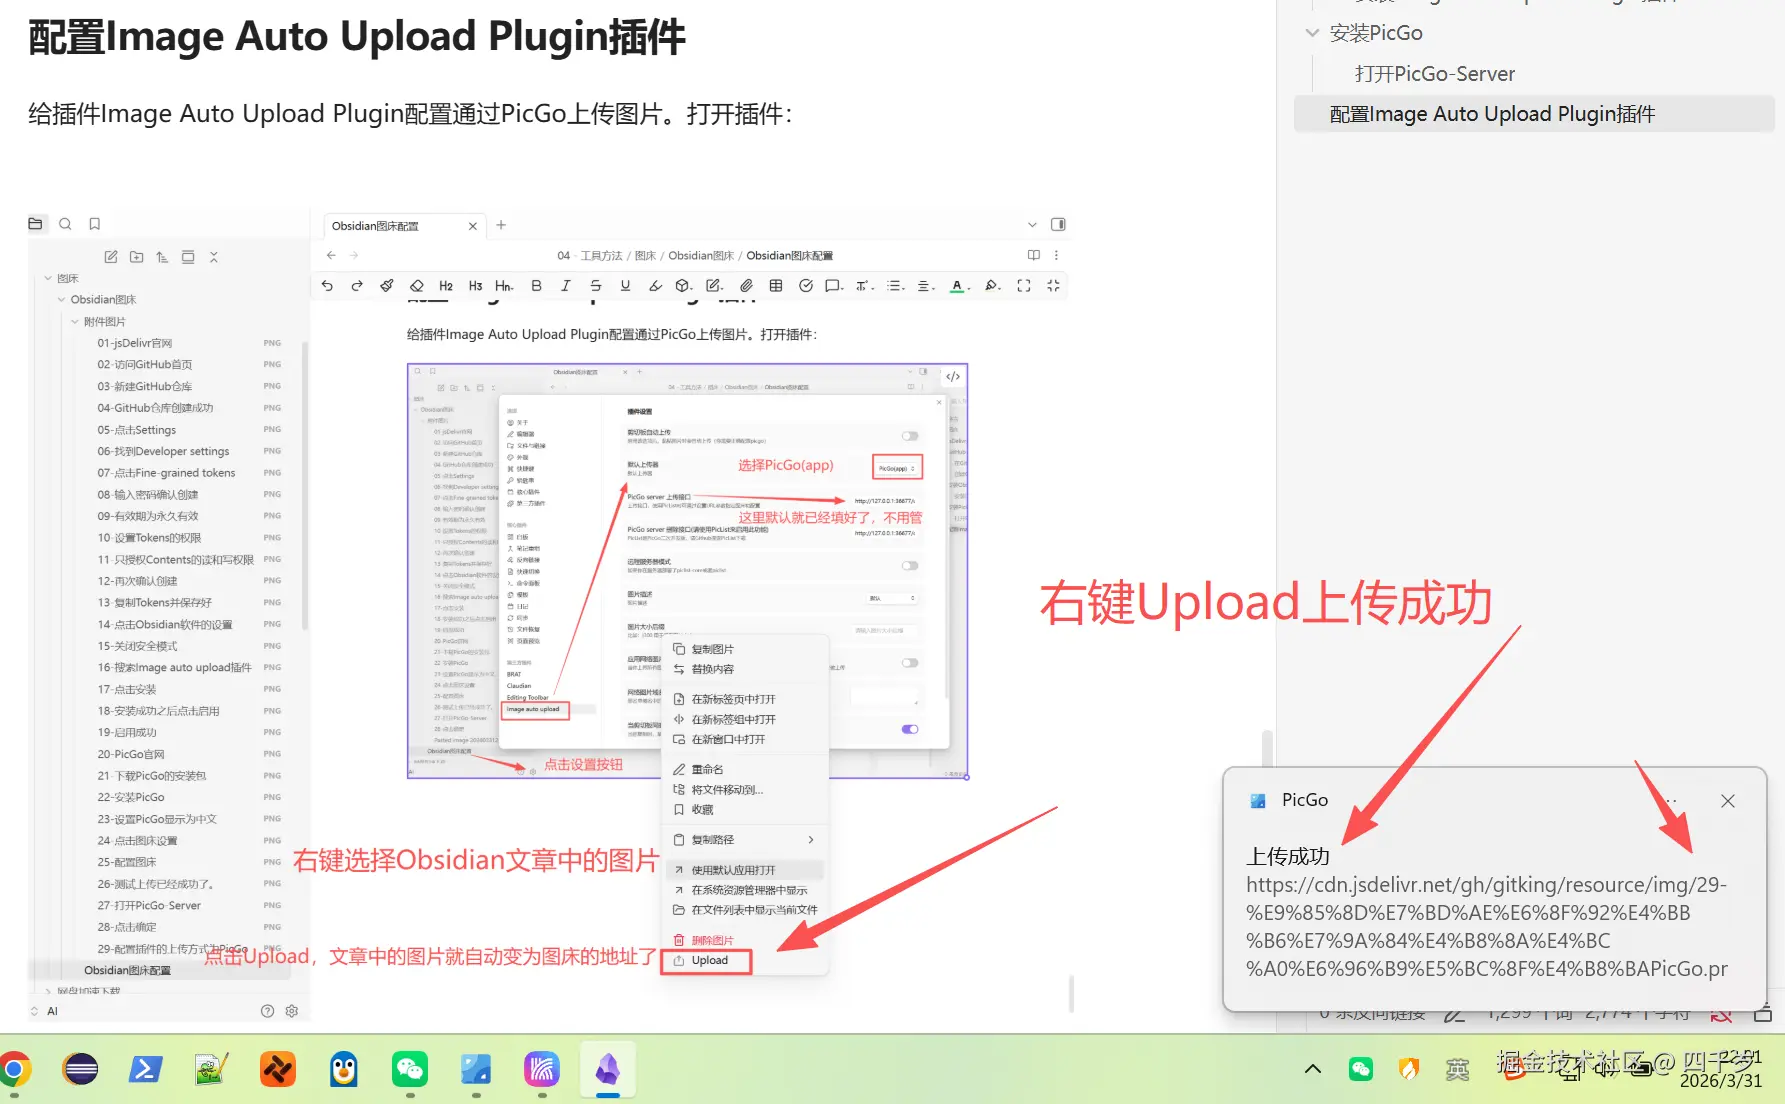Viewport: 1785px width, 1104px height.
Task: Undo the last edit in toolbar
Action: pyautogui.click(x=327, y=286)
